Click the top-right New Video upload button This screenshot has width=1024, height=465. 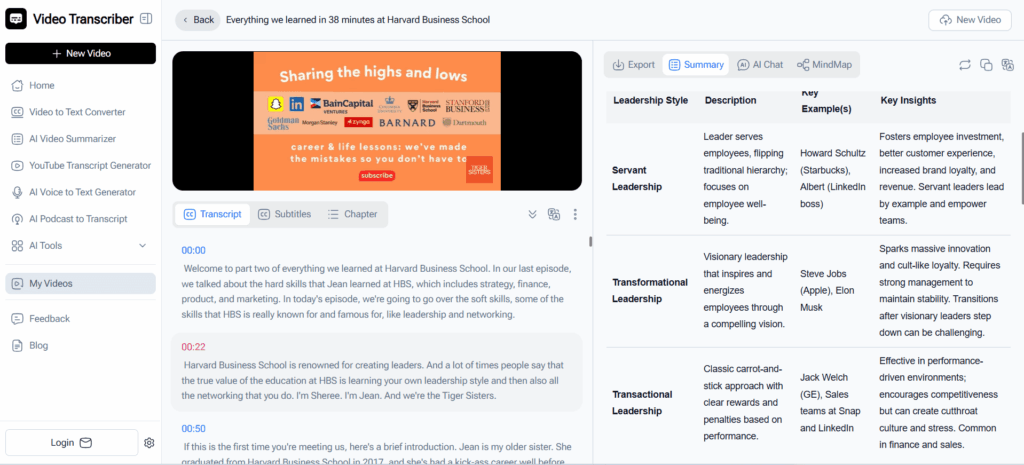pos(970,20)
